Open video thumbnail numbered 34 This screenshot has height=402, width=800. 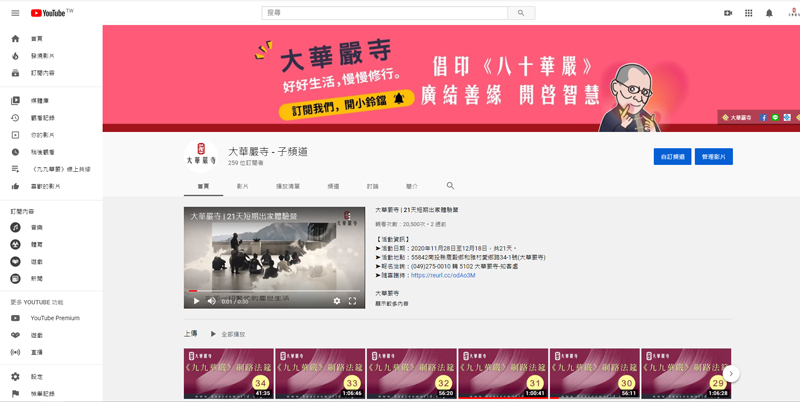tap(229, 373)
